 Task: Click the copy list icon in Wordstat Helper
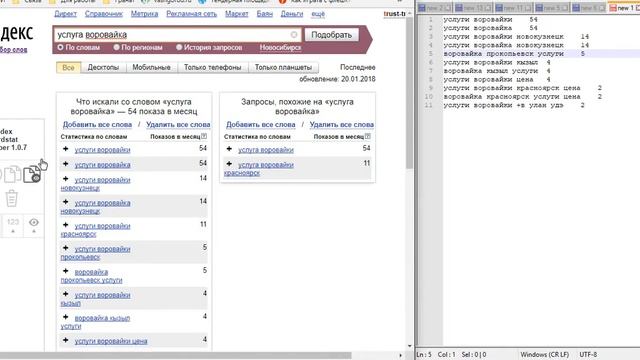[x=13, y=174]
